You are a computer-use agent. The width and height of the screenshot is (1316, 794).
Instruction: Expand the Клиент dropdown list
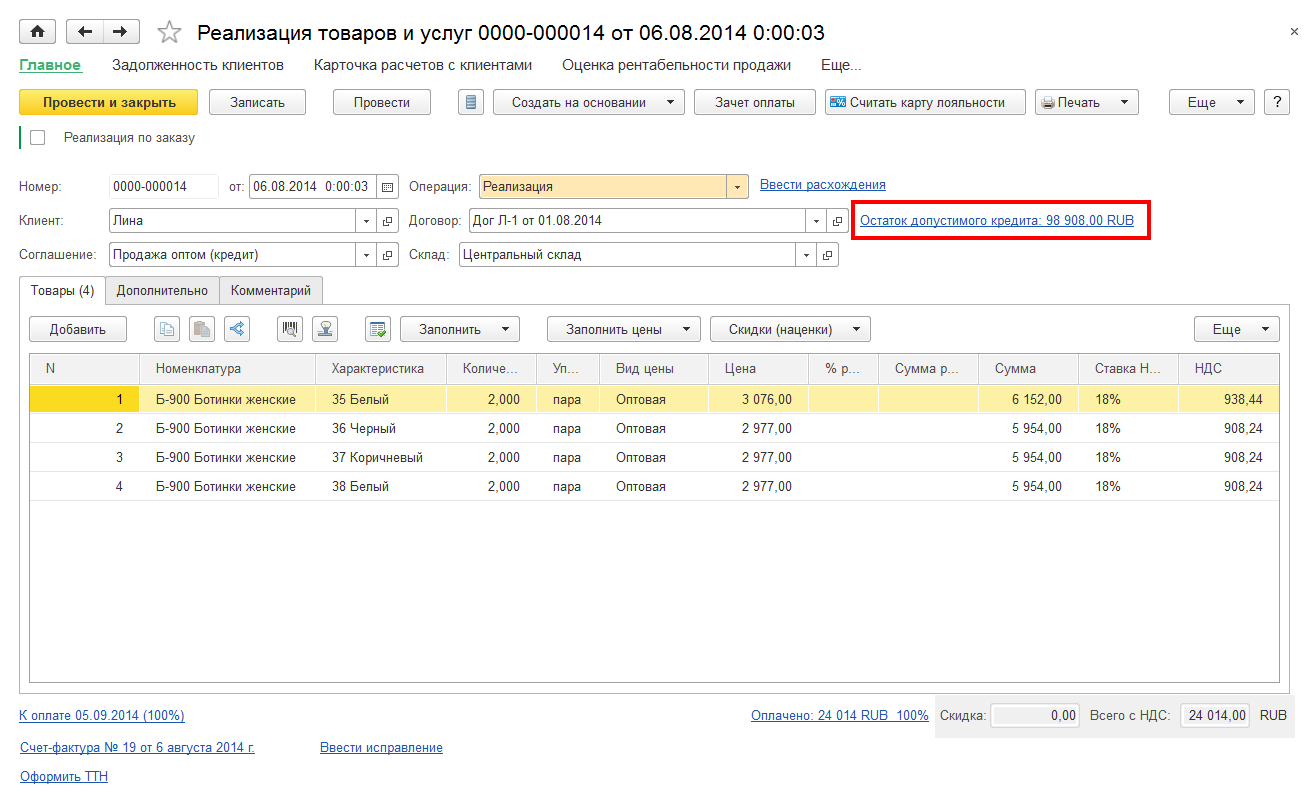(x=366, y=221)
